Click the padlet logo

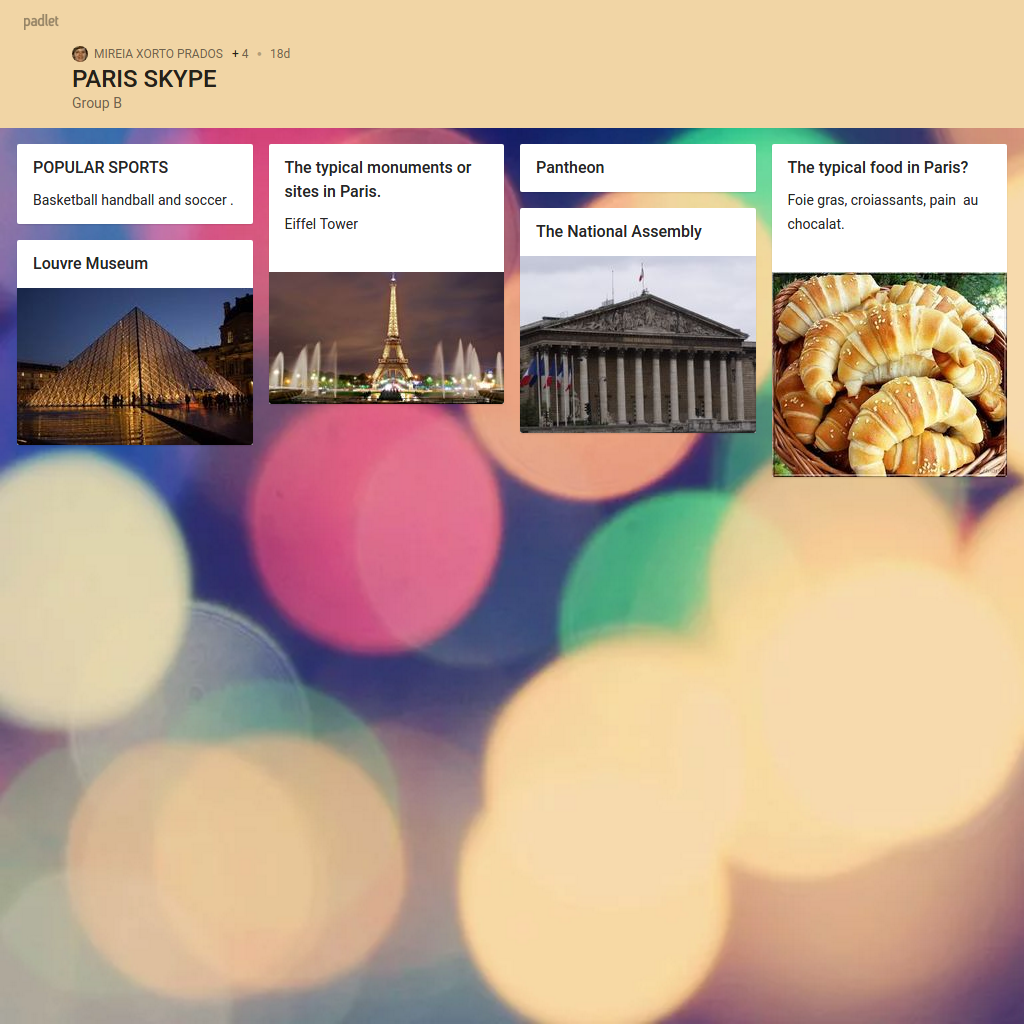click(41, 21)
